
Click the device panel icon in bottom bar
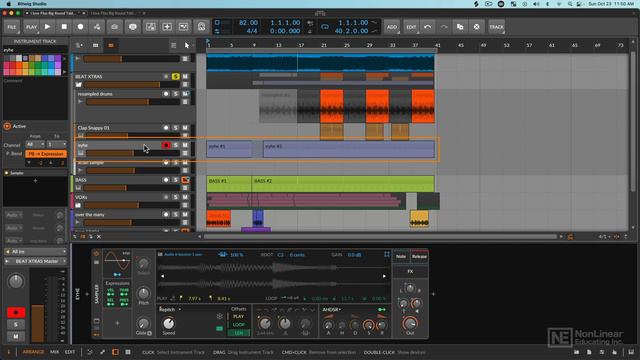115,352
